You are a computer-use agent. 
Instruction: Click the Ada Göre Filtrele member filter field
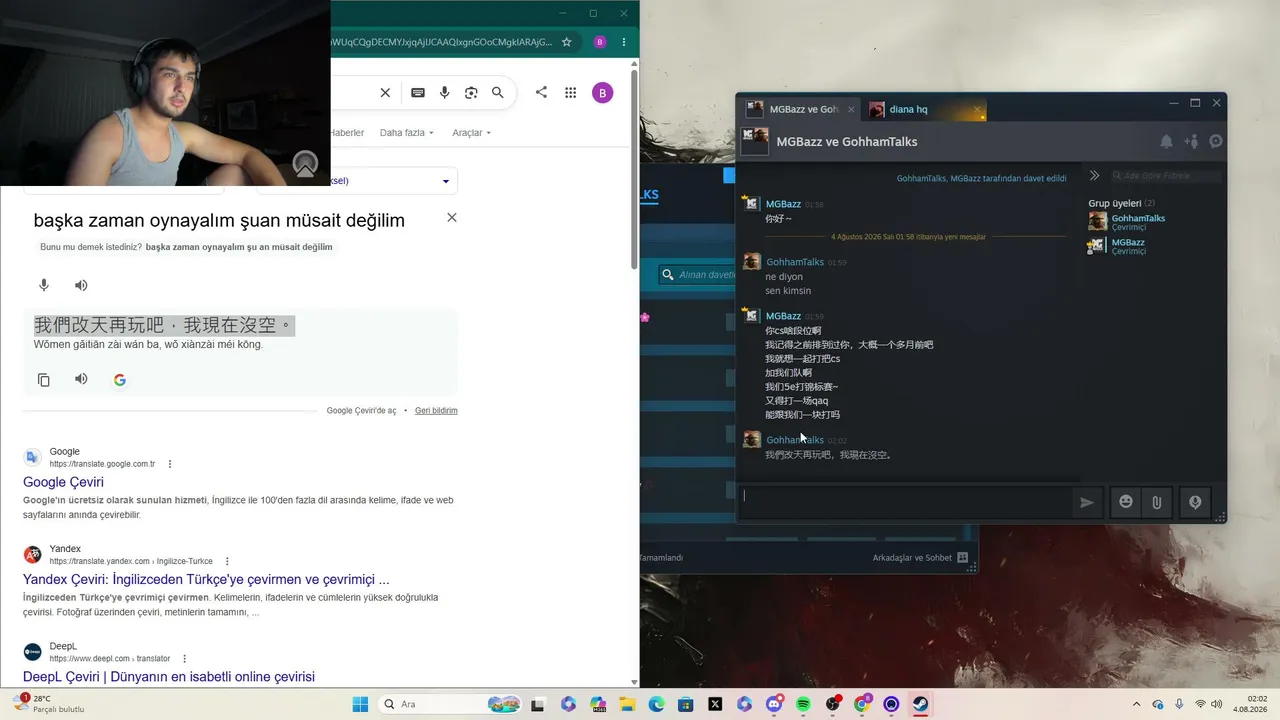(1166, 176)
